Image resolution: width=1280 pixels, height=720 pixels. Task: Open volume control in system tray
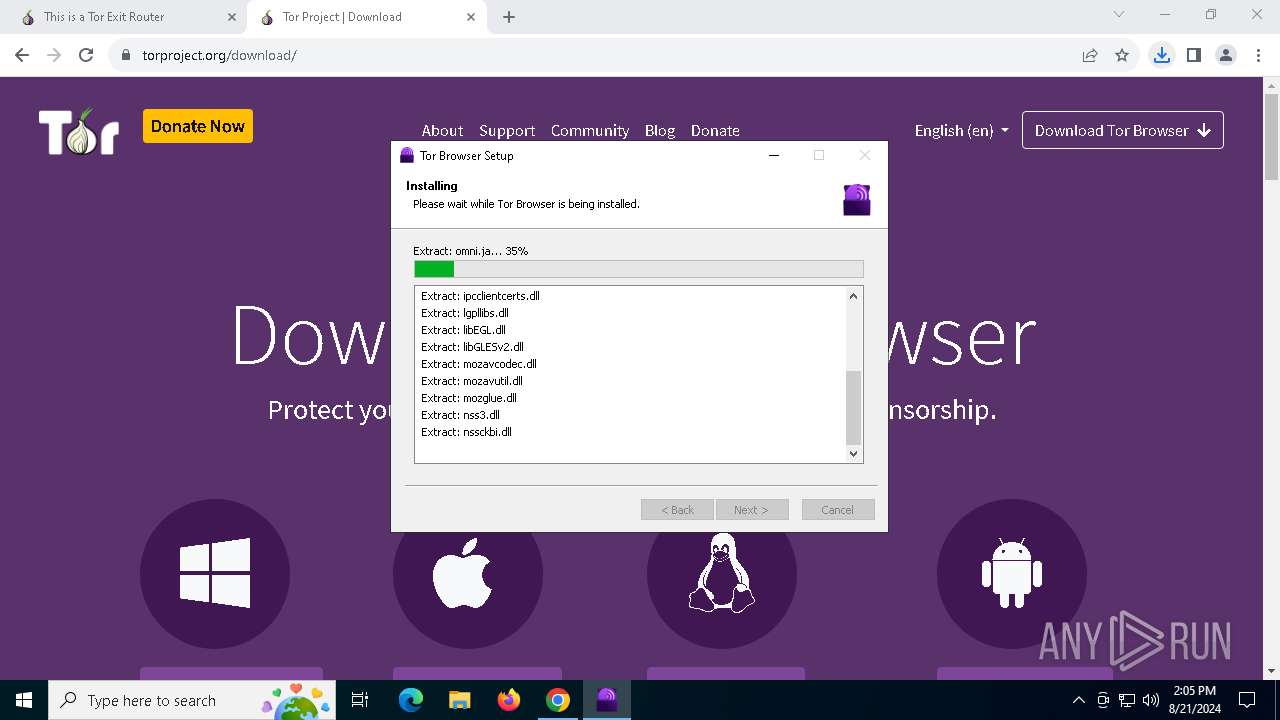(x=1151, y=700)
